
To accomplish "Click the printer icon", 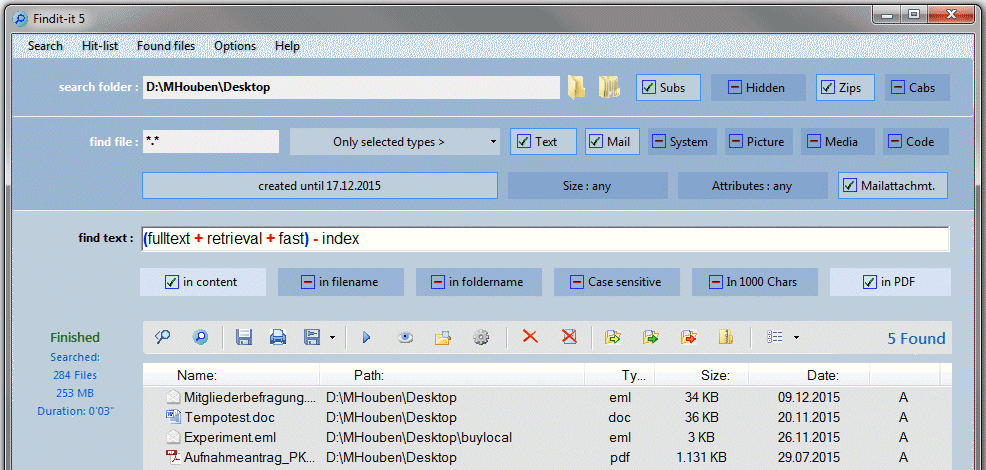I will click(x=278, y=337).
